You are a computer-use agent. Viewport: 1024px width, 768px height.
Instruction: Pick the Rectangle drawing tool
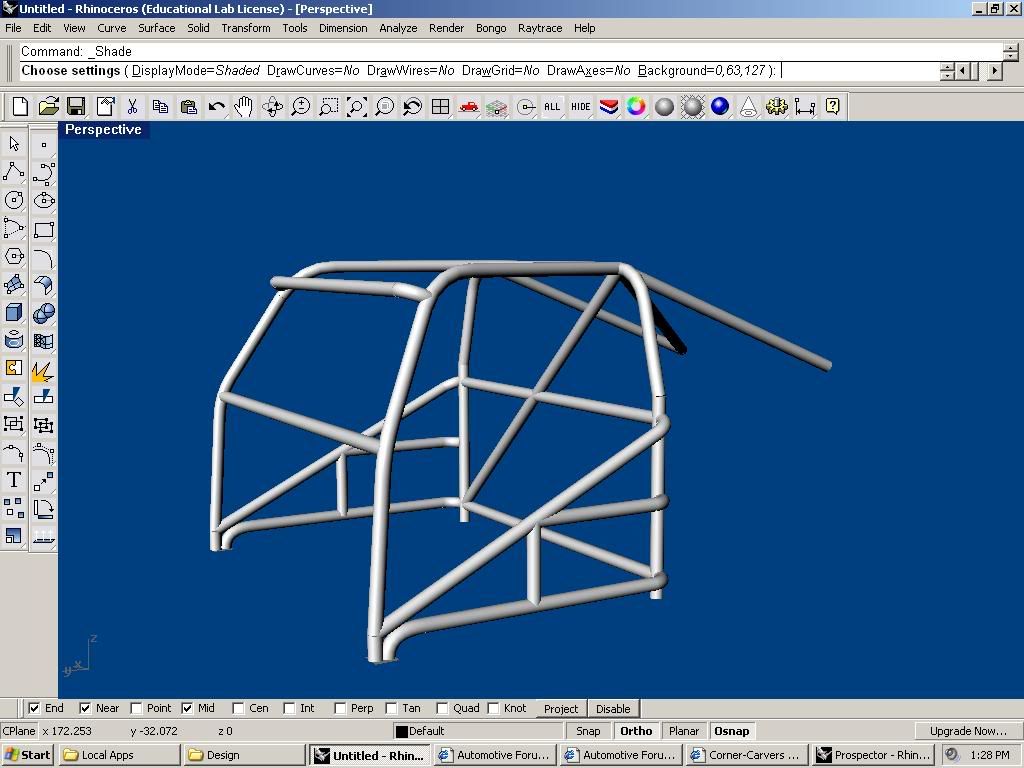click(43, 229)
